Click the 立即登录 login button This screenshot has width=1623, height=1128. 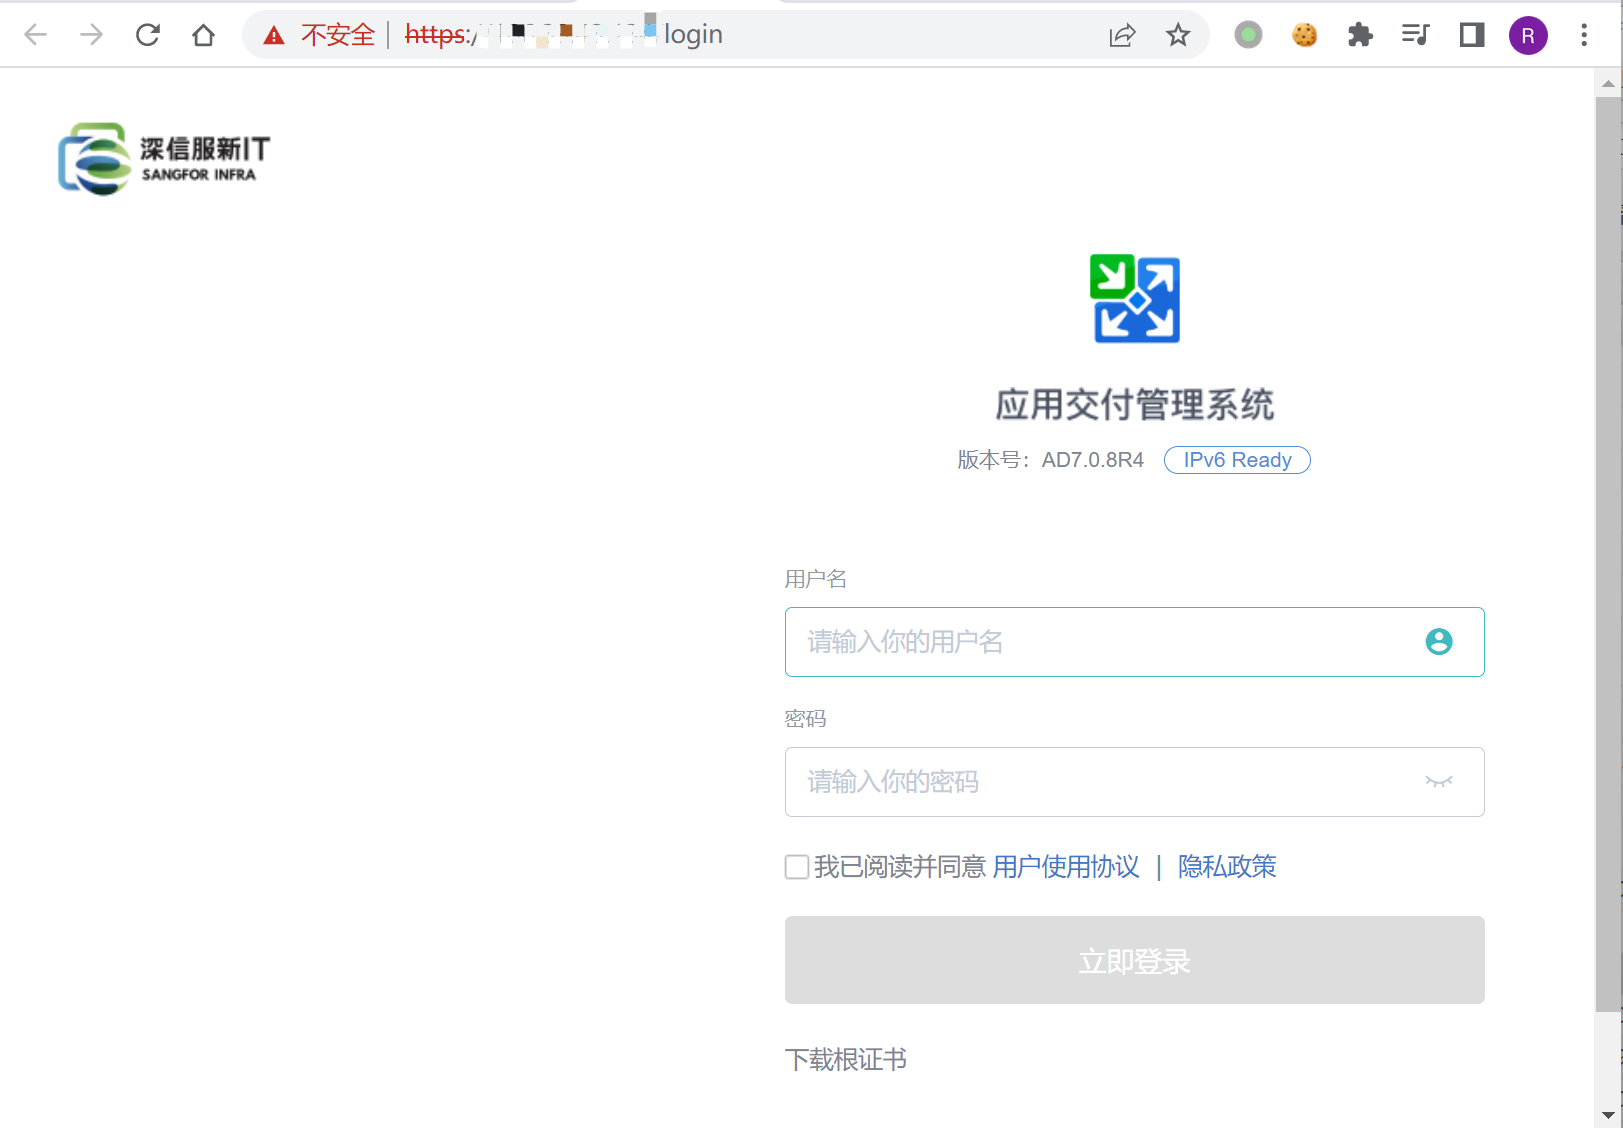point(1134,960)
